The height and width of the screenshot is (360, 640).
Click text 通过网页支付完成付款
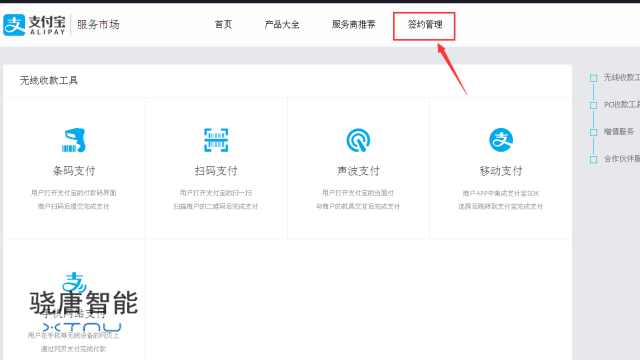pyautogui.click(x=73, y=349)
